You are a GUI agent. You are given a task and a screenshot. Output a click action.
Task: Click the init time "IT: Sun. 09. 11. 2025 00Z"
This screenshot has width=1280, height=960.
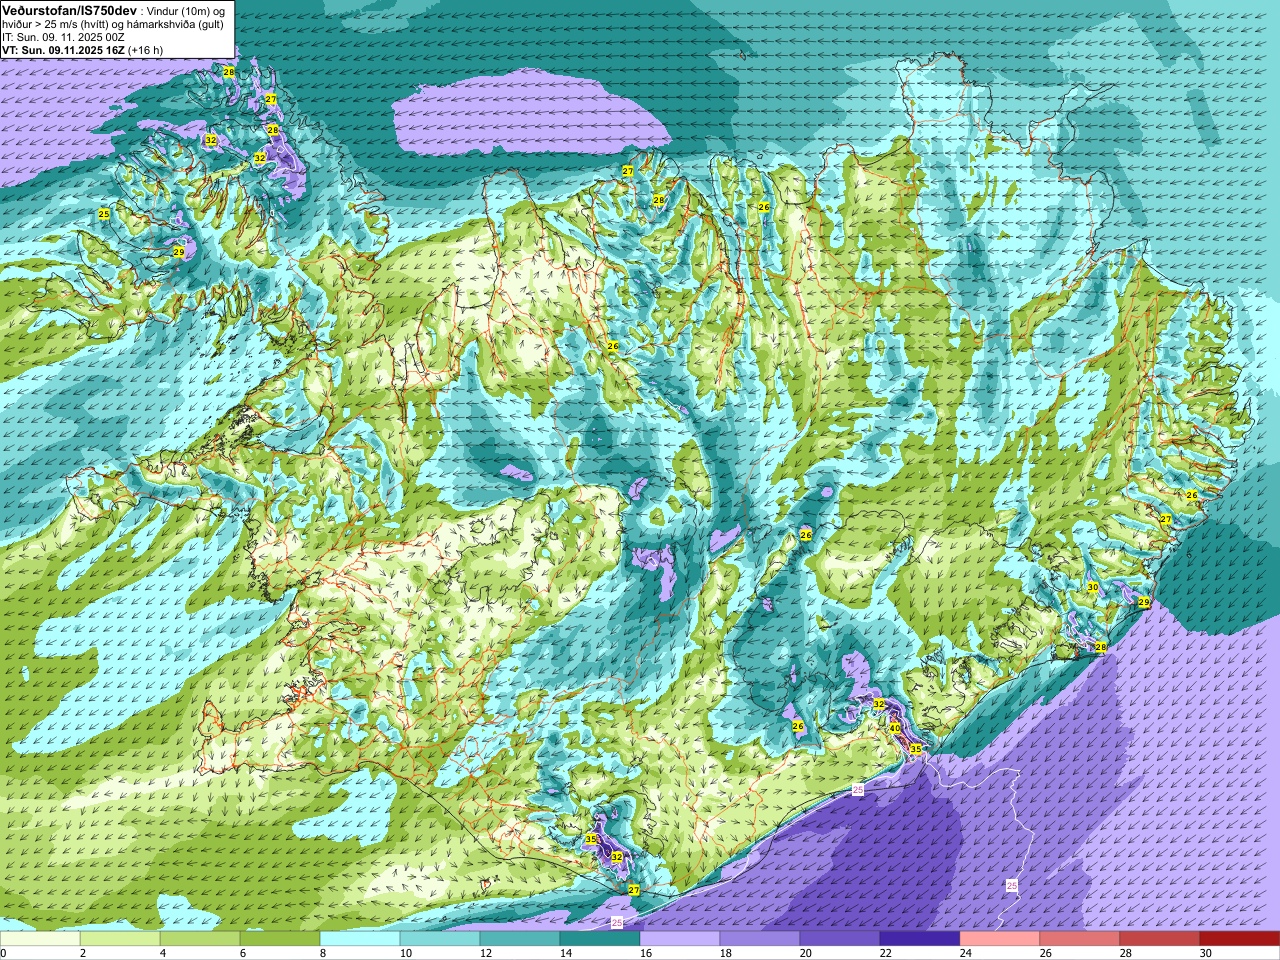(x=63, y=37)
